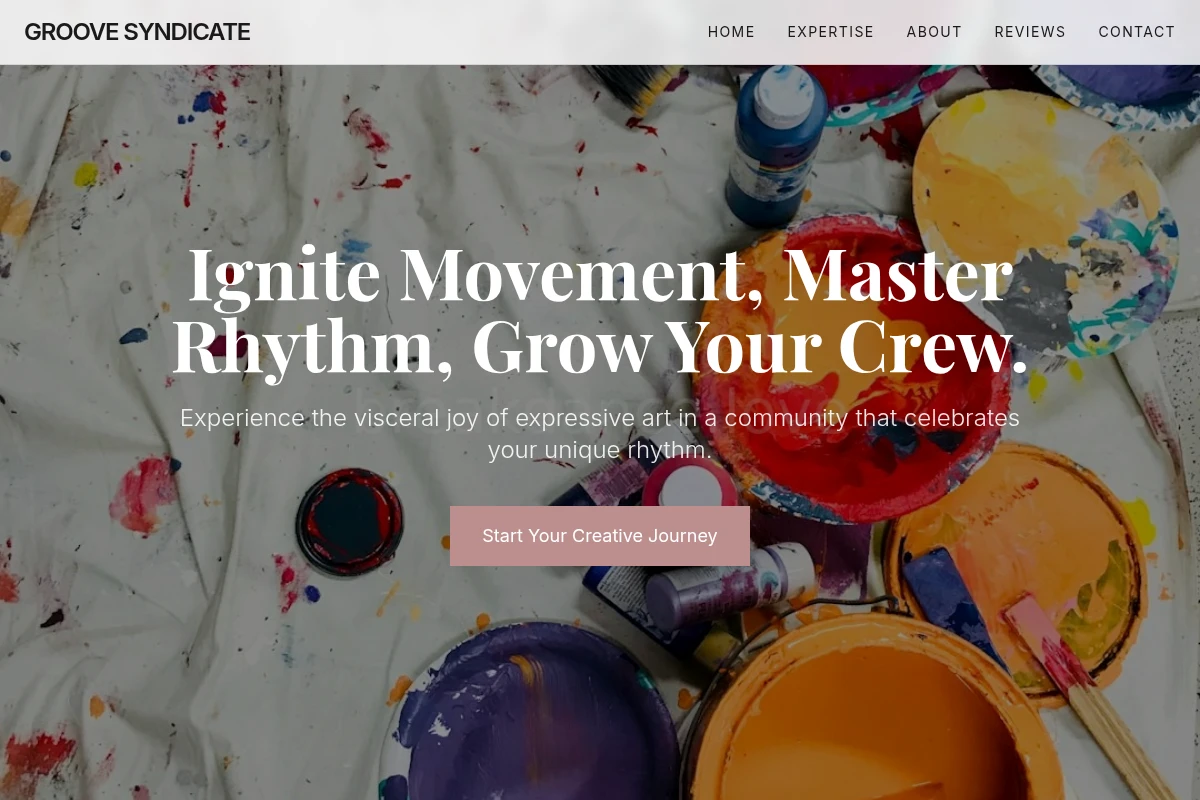
Task: Click the pink paint splatter on cloth
Action: point(143,495)
